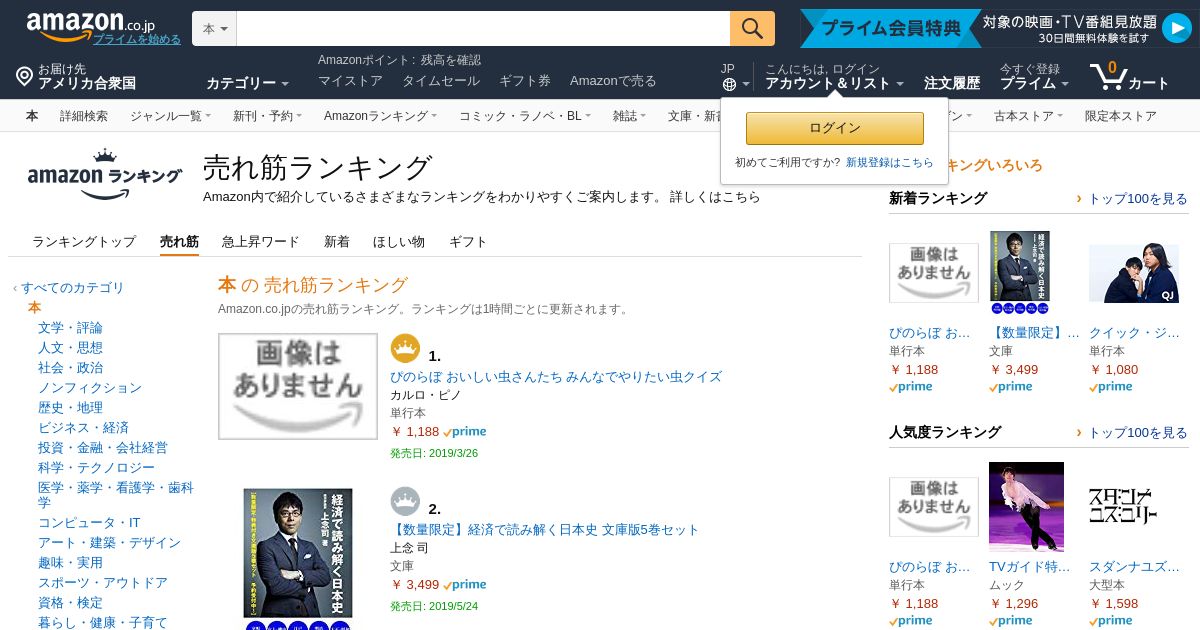Click the orange magnifying glass search button

[x=752, y=28]
